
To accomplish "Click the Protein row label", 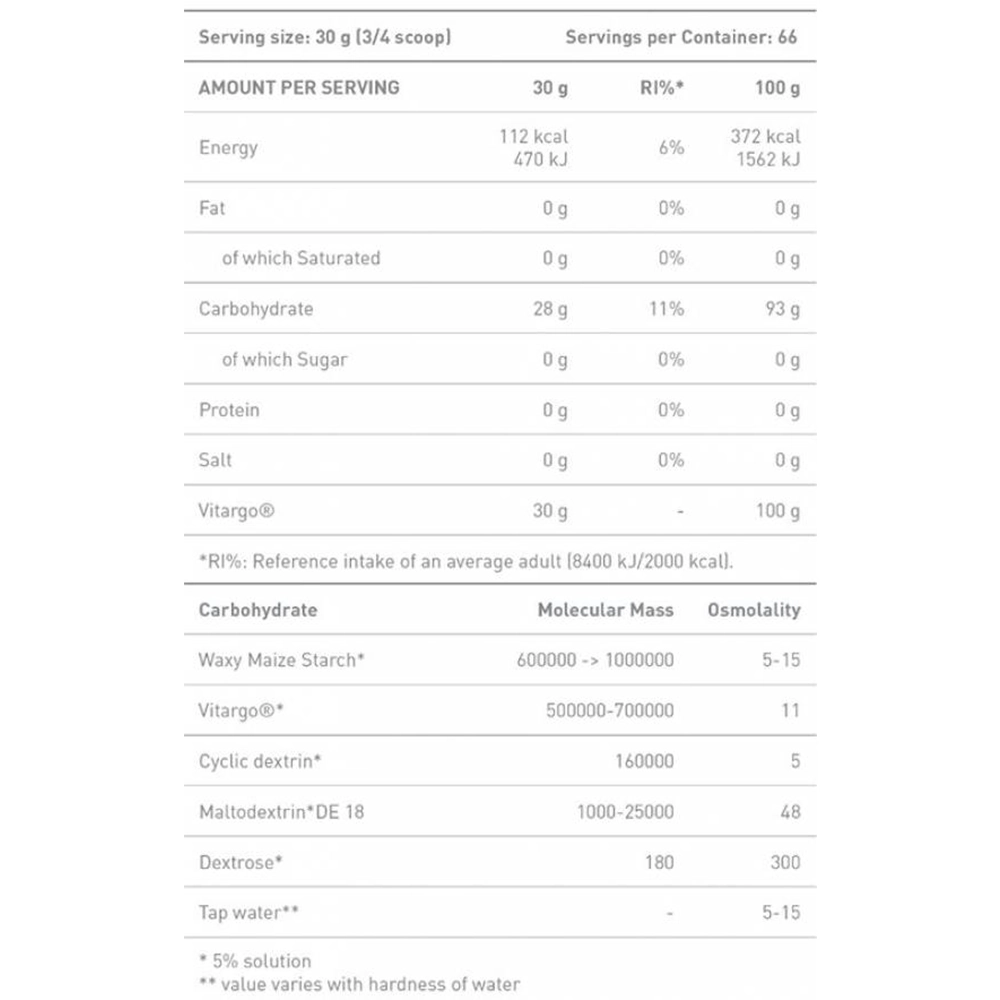I will tap(229, 409).
